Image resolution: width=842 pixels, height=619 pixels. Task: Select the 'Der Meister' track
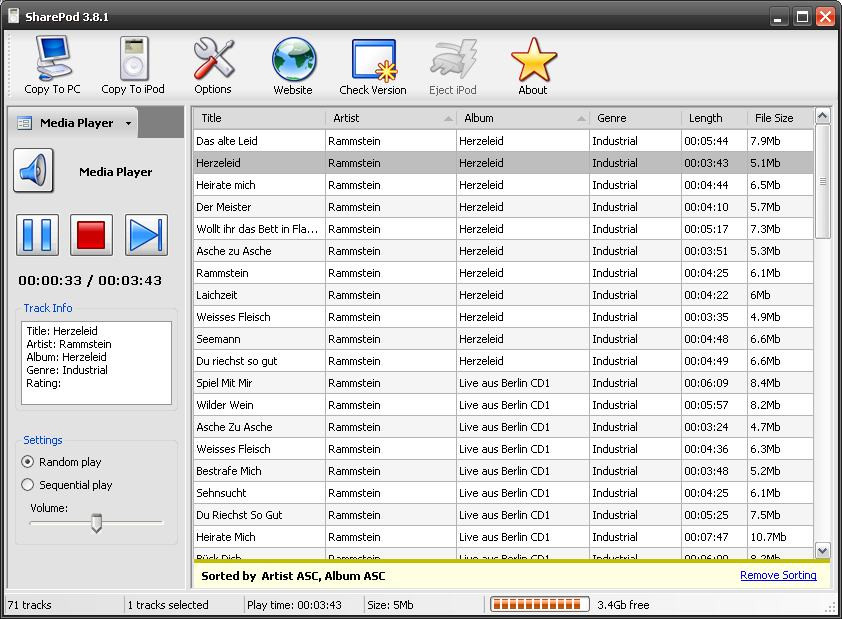[503, 207]
